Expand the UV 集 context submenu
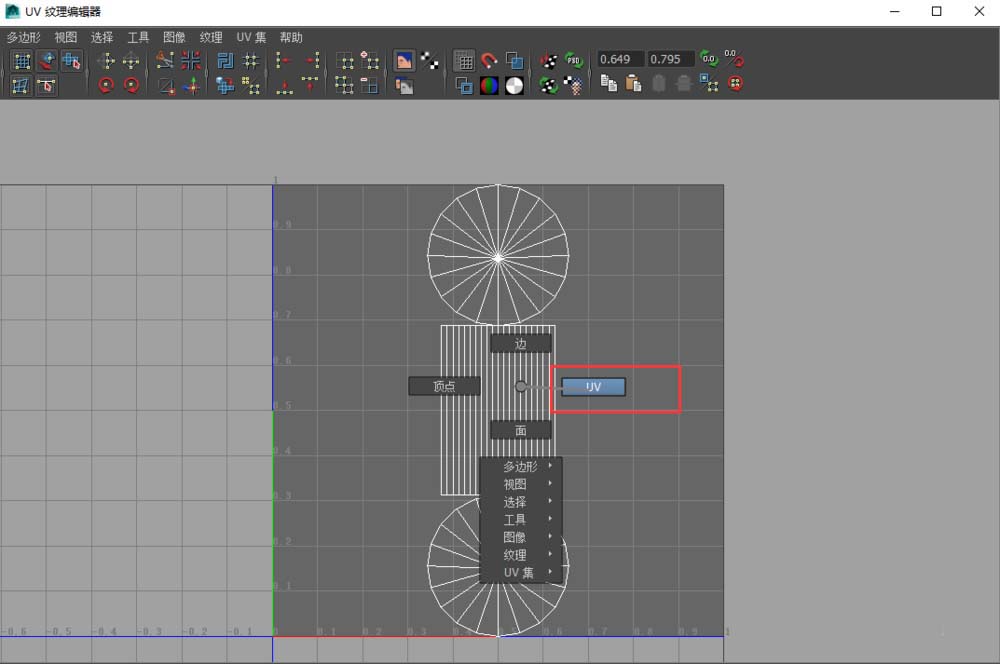Viewport: 1000px width, 664px height. pos(520,573)
